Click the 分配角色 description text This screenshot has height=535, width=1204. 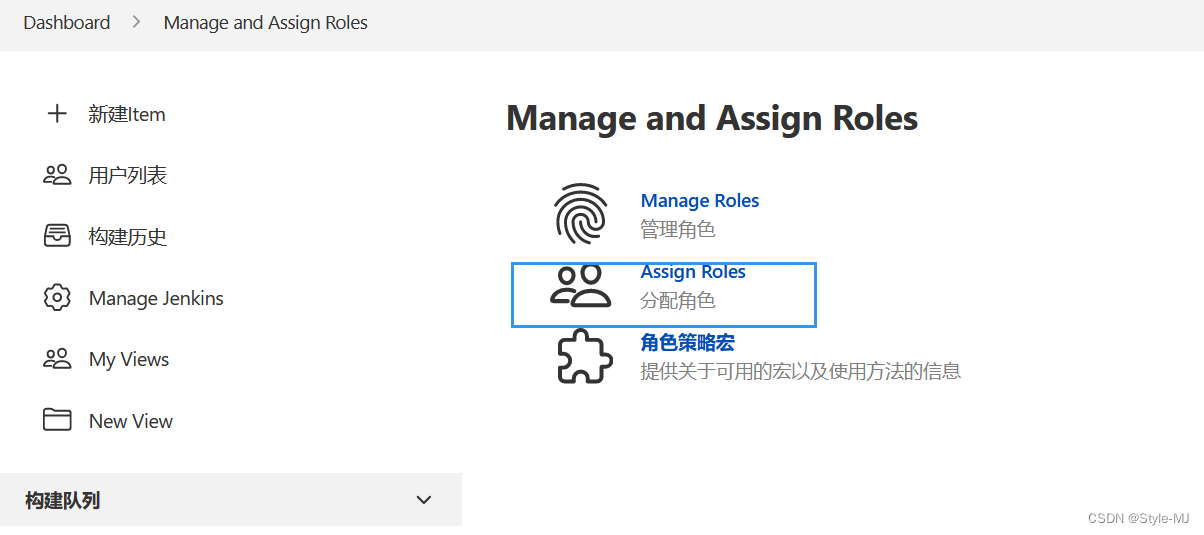[678, 300]
